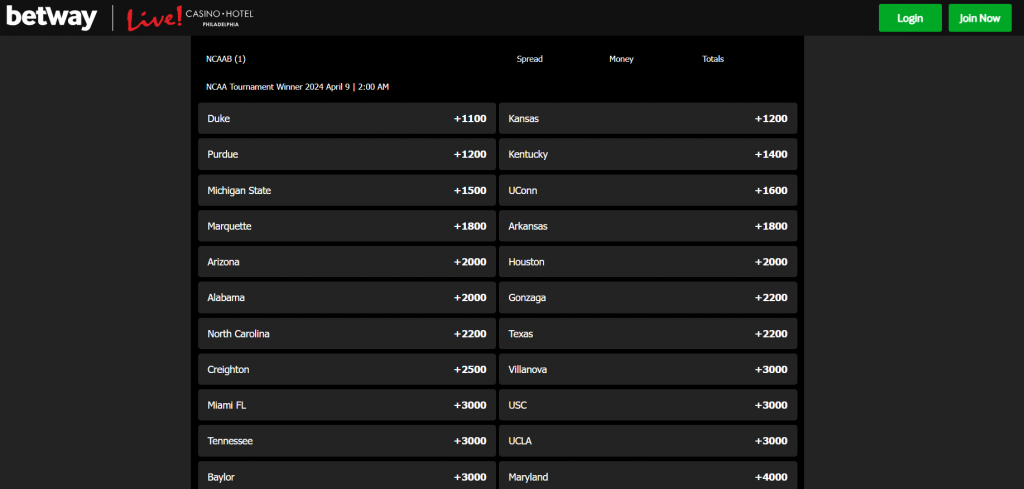This screenshot has height=489, width=1024.
Task: Click the Spread column header
Action: tap(530, 59)
